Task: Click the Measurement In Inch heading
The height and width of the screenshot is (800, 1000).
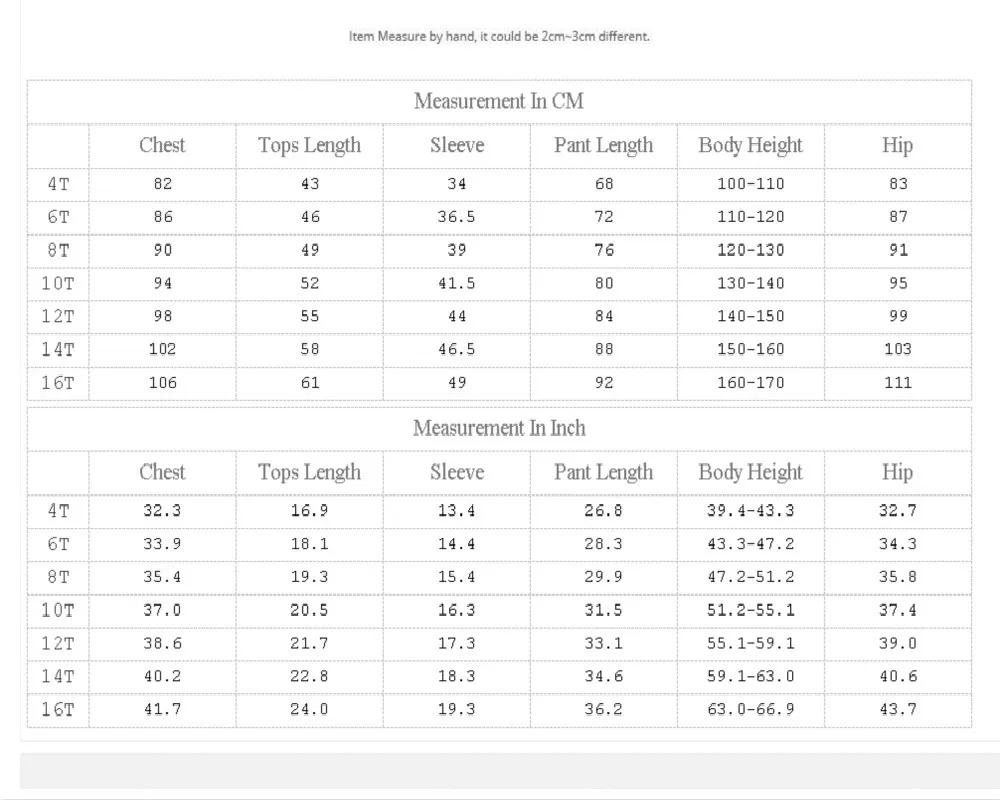Action: (x=499, y=427)
